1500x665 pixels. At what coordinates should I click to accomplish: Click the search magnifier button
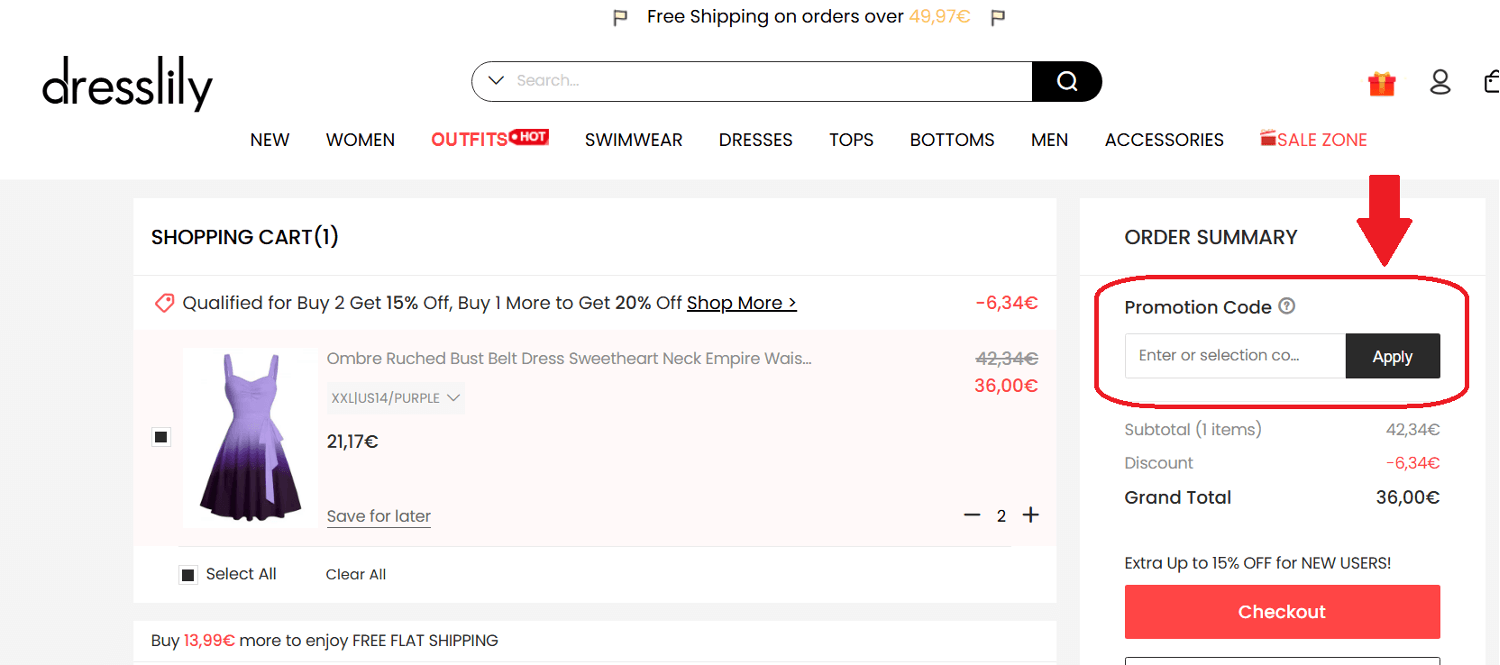coord(1067,81)
